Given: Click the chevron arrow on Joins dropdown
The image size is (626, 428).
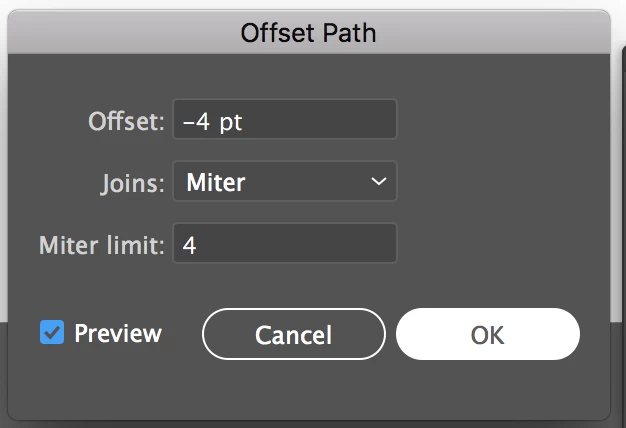Looking at the screenshot, I should tap(378, 182).
